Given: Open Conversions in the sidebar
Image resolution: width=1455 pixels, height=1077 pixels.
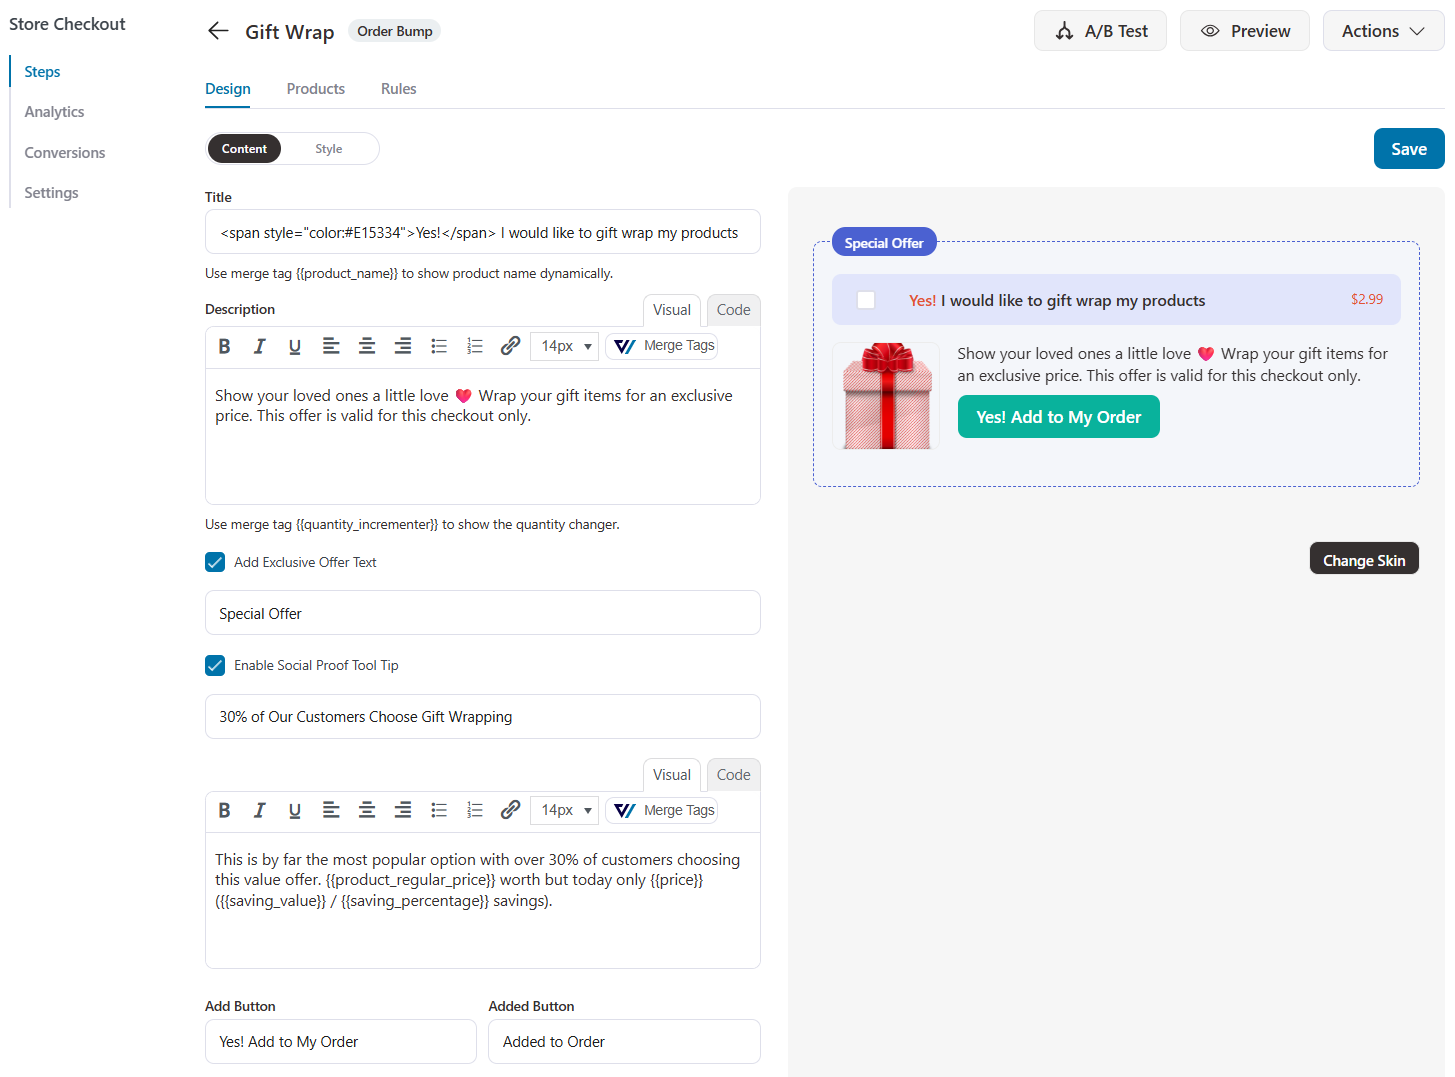Looking at the screenshot, I should click(65, 153).
